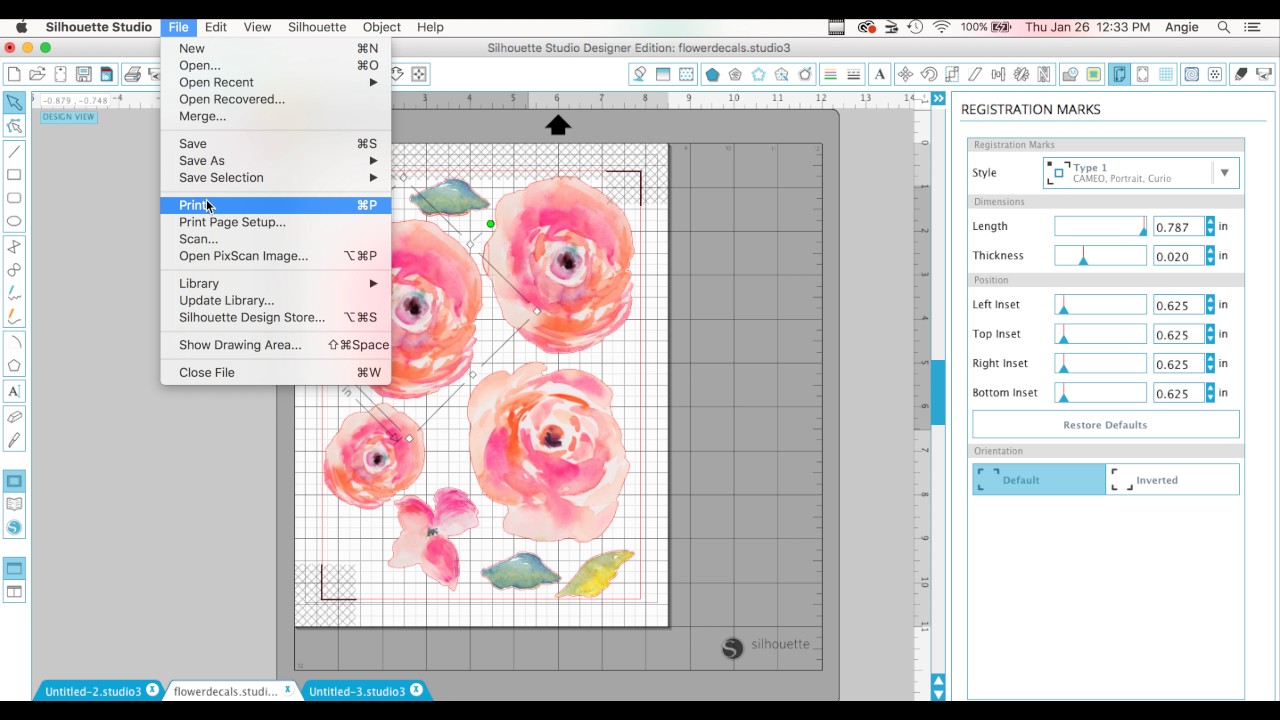Choose Print Page Setup from the menu
Image resolution: width=1280 pixels, height=720 pixels.
click(x=232, y=222)
